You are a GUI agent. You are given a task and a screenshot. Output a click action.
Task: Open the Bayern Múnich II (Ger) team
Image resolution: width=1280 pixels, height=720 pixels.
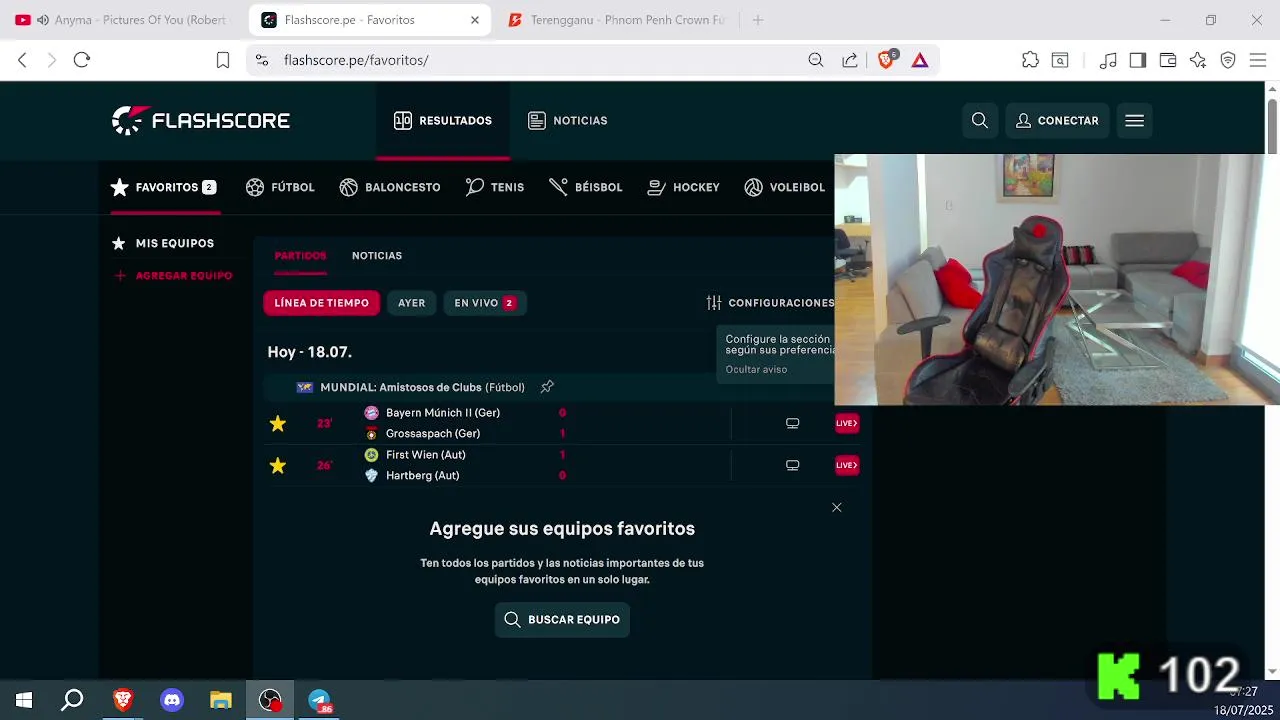pos(443,413)
